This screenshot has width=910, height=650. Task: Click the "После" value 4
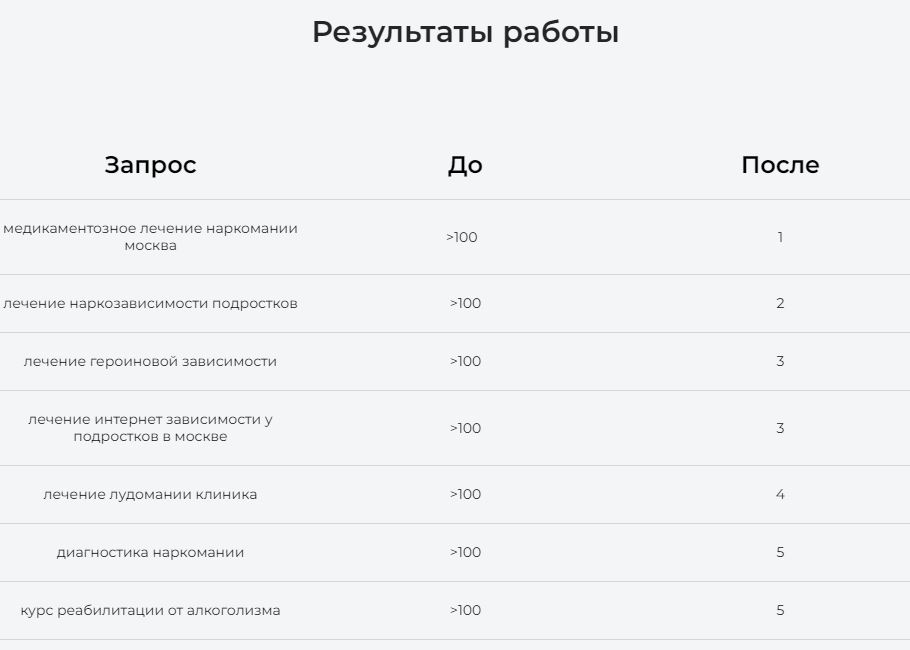point(780,494)
